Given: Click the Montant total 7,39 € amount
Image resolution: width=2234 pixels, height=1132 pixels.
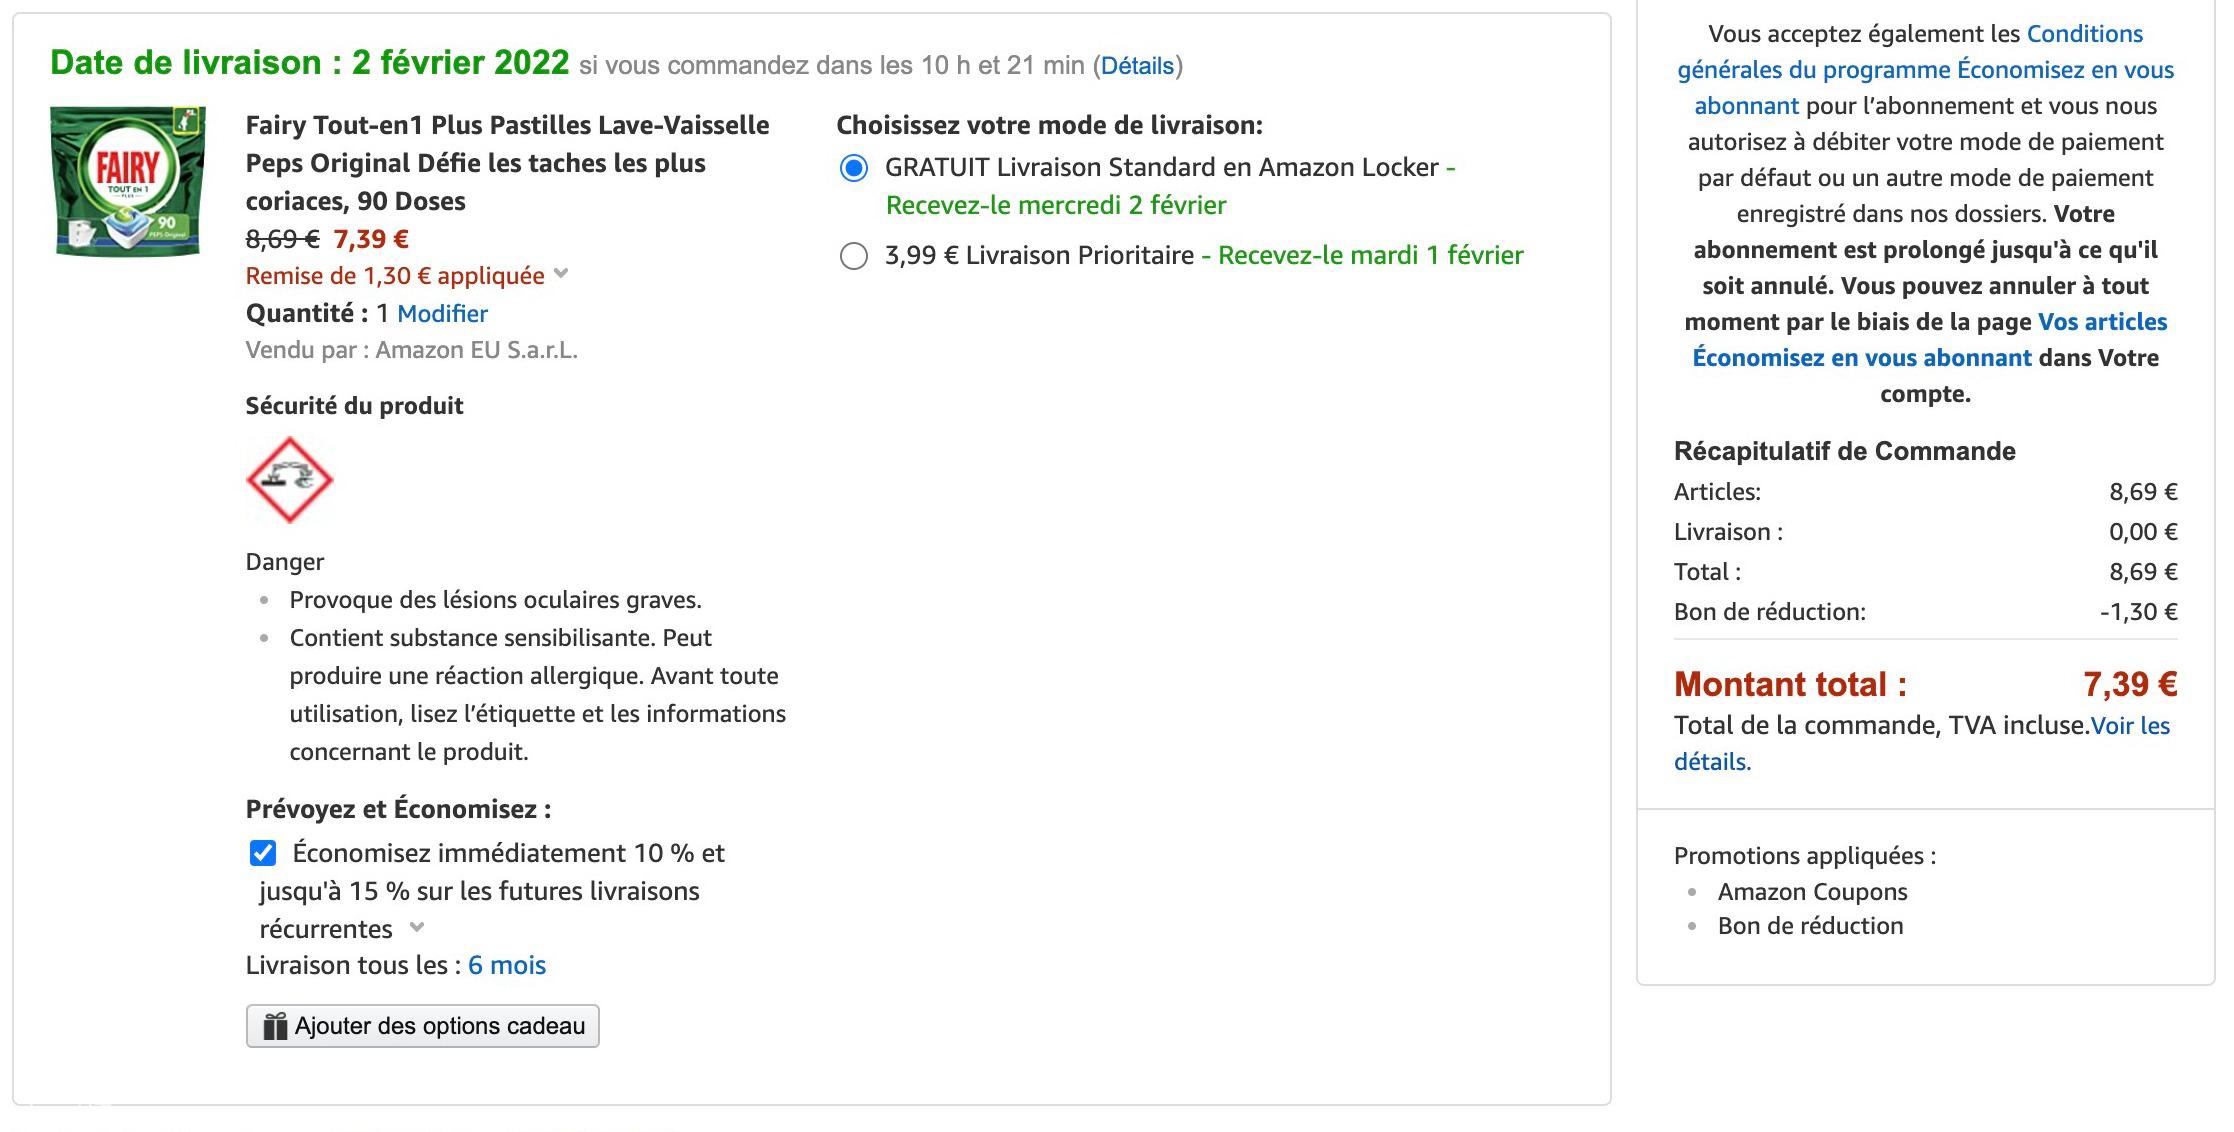Looking at the screenshot, I should (2130, 685).
